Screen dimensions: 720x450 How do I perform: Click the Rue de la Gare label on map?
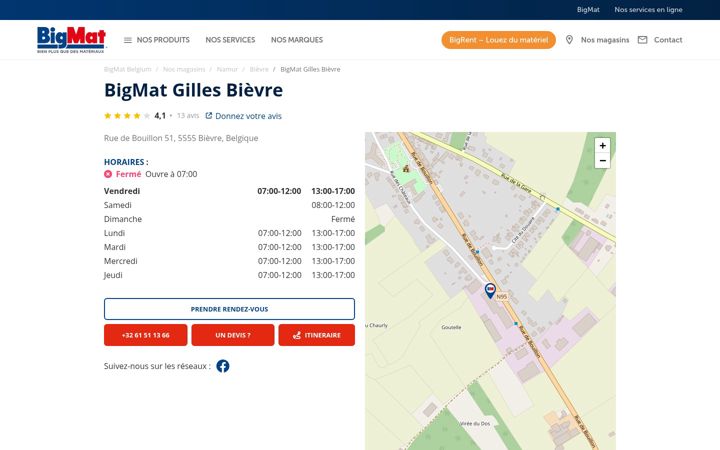click(x=516, y=183)
